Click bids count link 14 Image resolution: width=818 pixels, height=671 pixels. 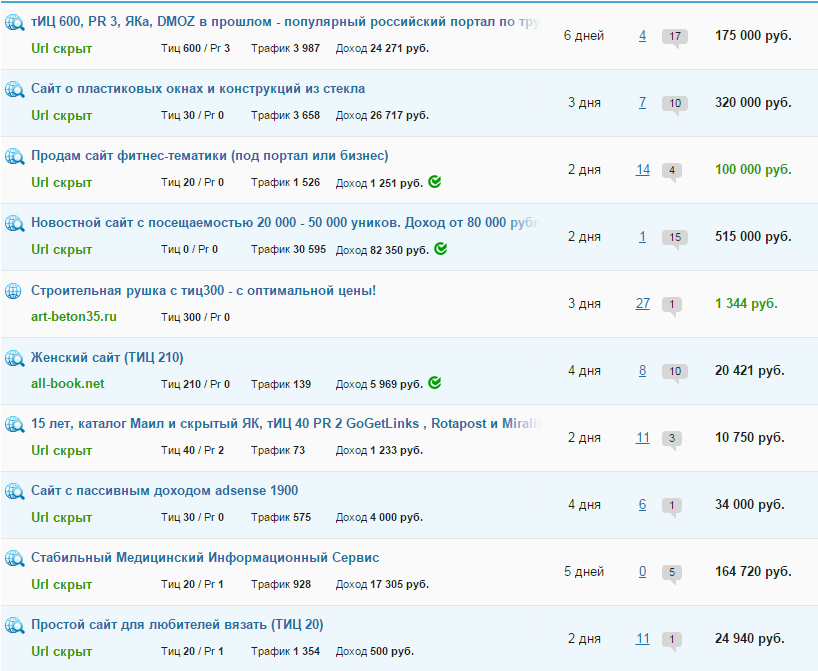click(642, 170)
